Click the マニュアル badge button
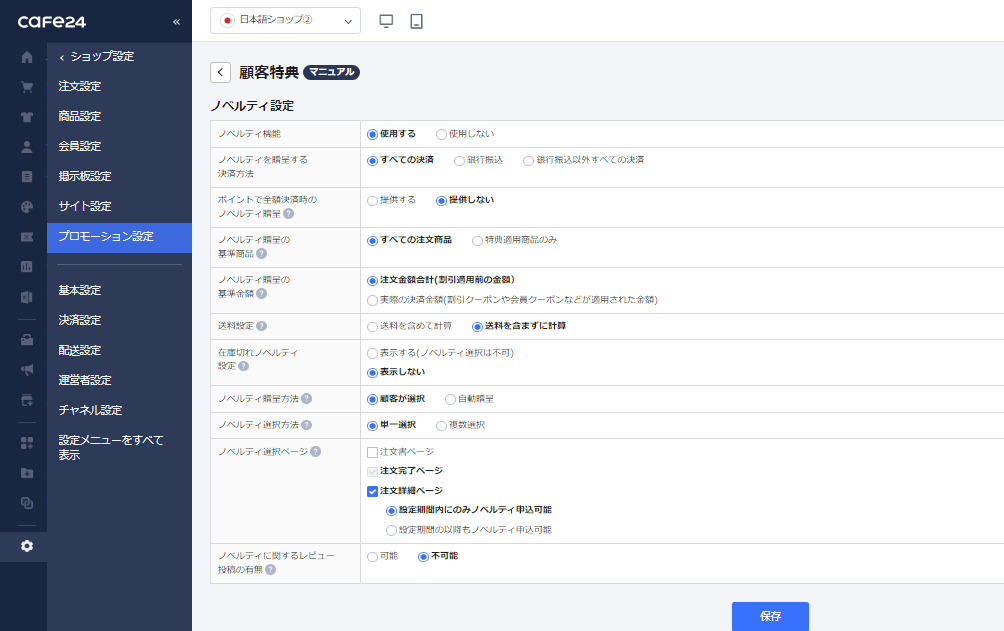Screen dimensions: 1004x631 tap(331, 72)
